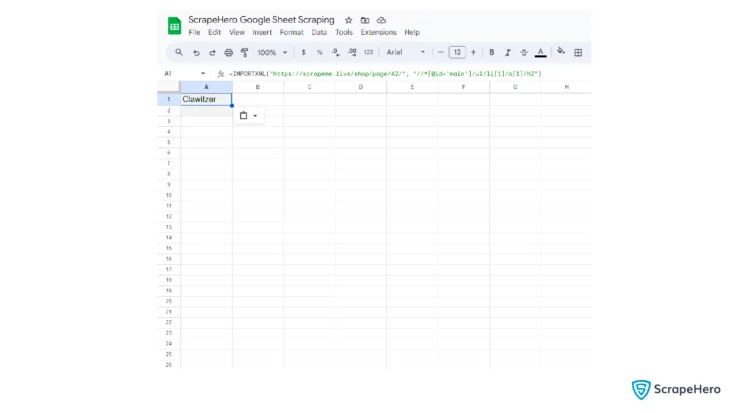This screenshot has width=744, height=413.
Task: Open the Edit menu
Action: tap(214, 32)
